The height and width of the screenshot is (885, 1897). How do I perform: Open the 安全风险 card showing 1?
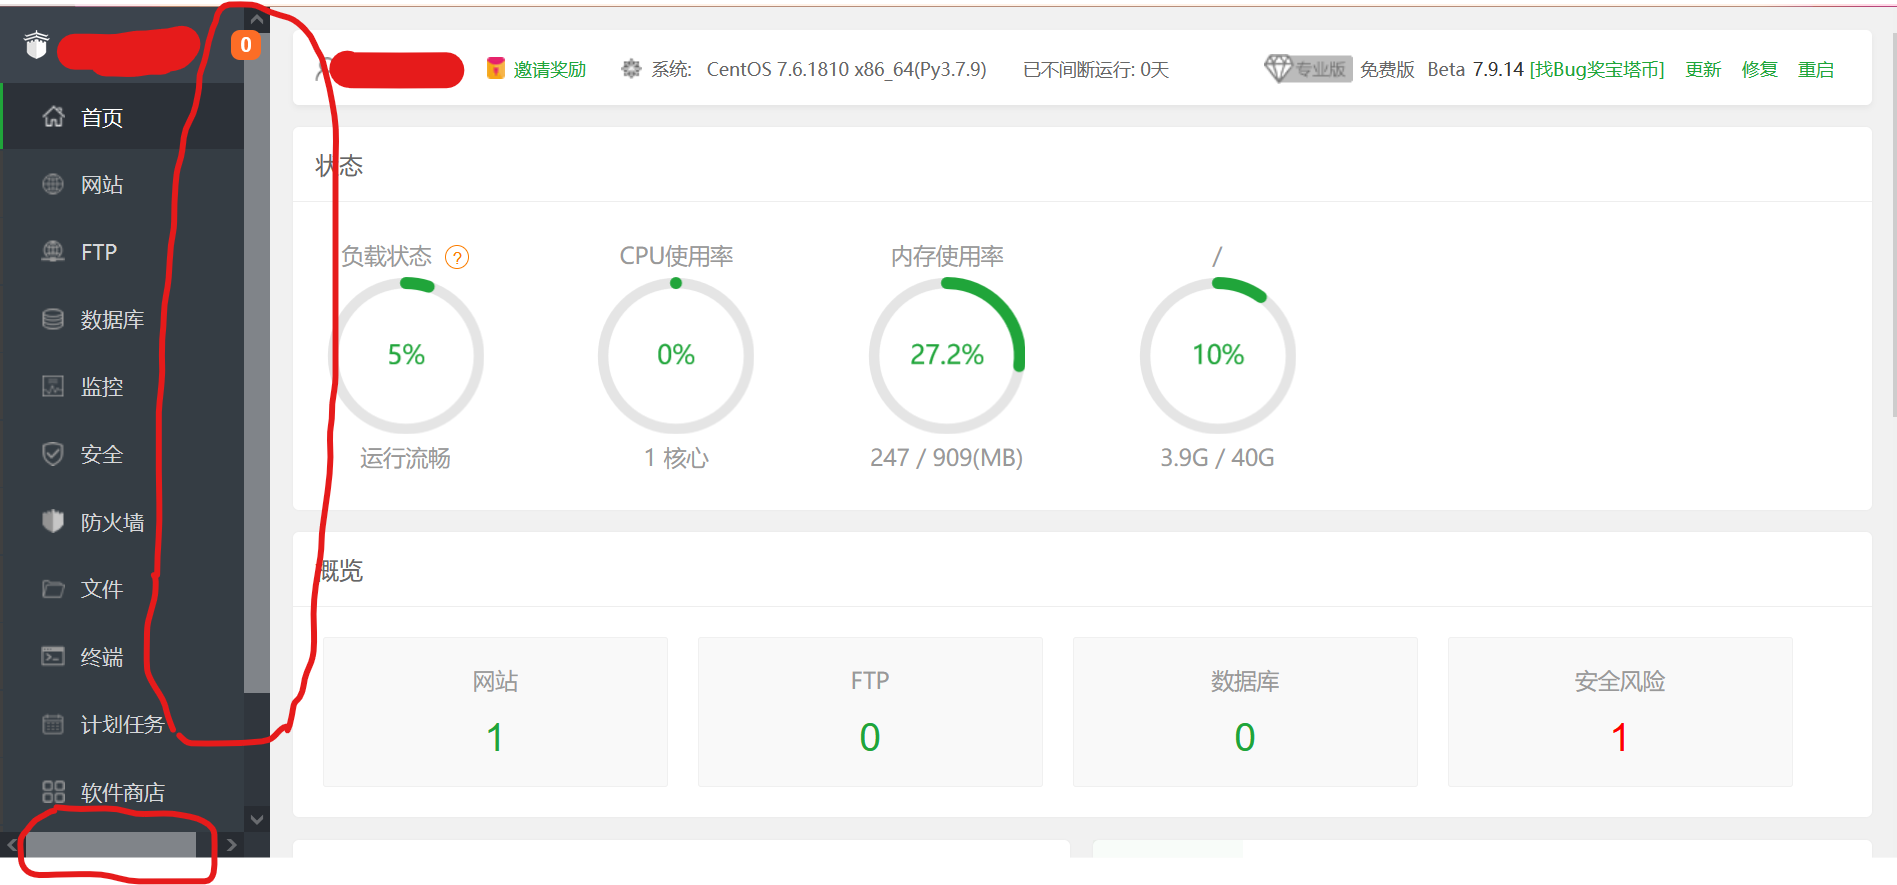click(1620, 712)
